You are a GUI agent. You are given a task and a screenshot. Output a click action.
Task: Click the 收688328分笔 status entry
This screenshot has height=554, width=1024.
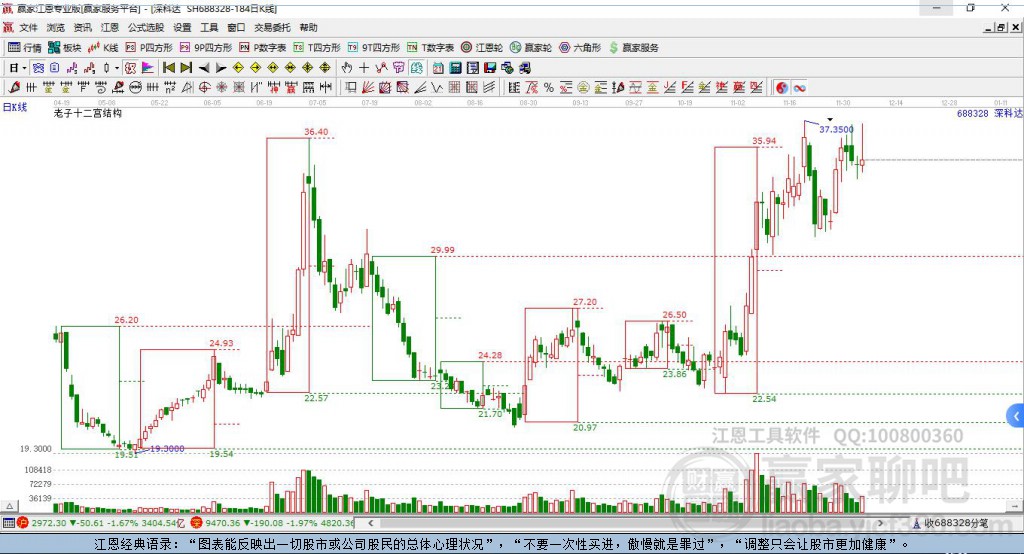(950, 523)
